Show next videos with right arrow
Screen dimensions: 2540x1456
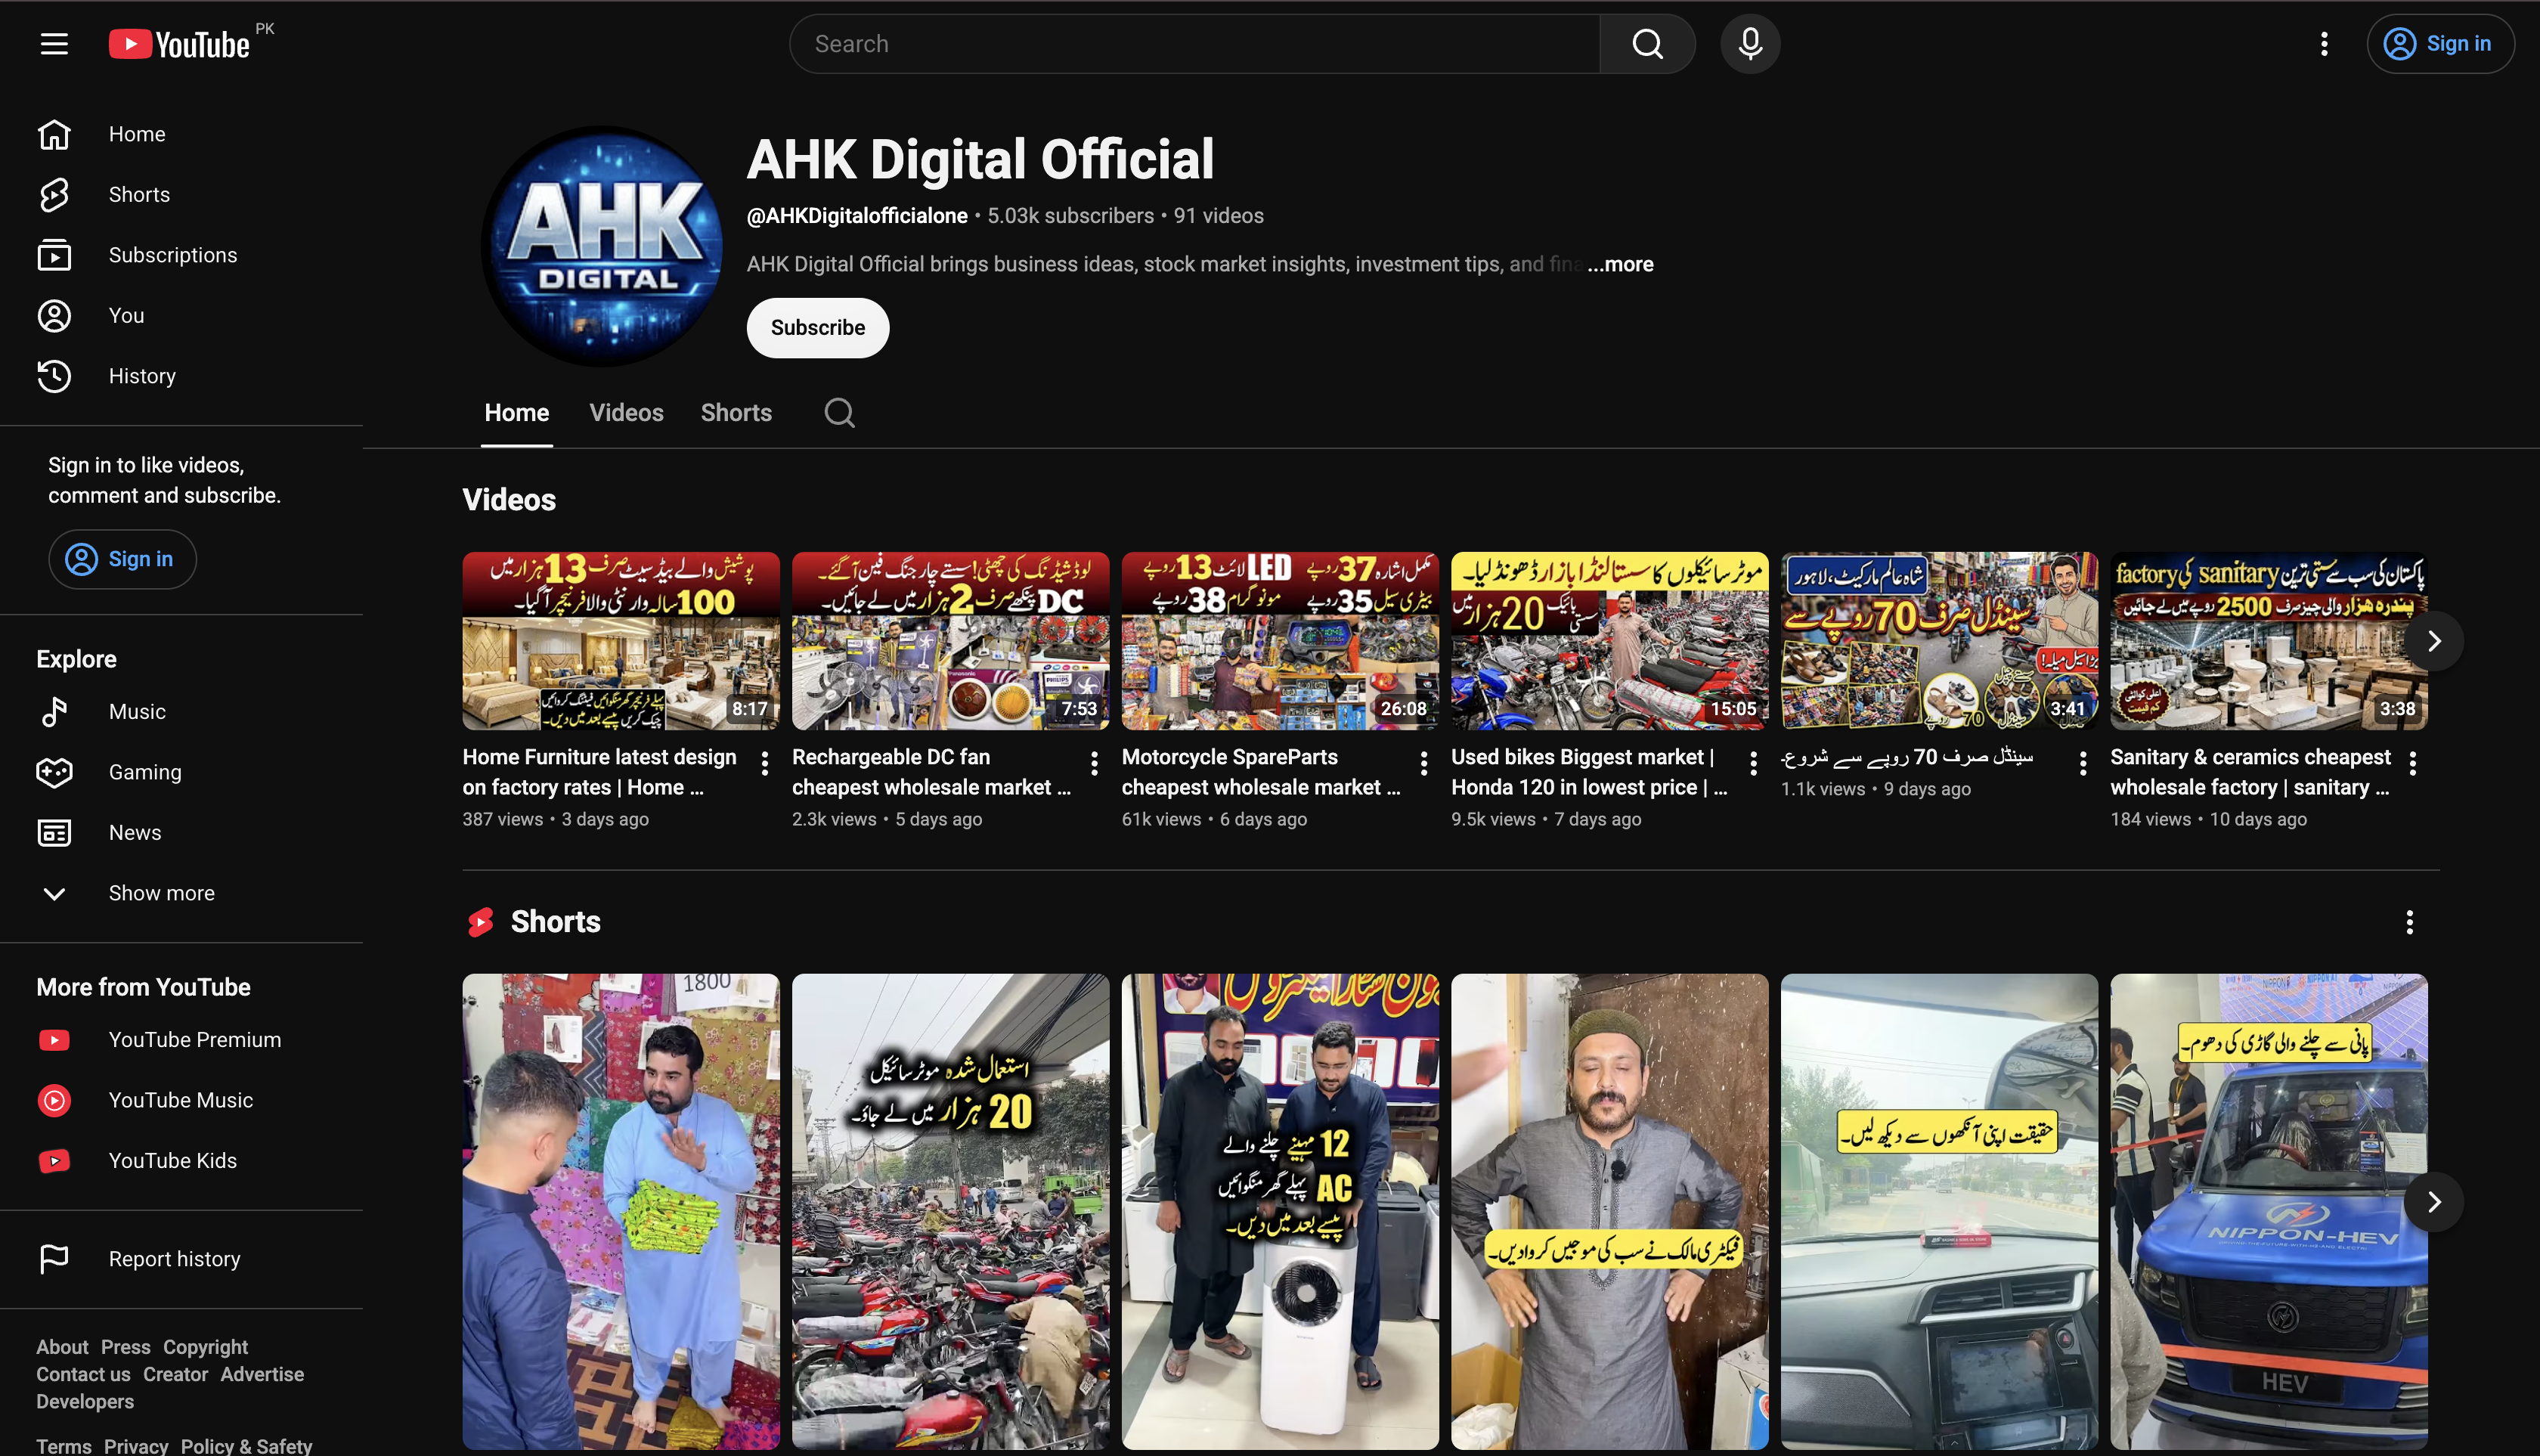(x=2434, y=641)
